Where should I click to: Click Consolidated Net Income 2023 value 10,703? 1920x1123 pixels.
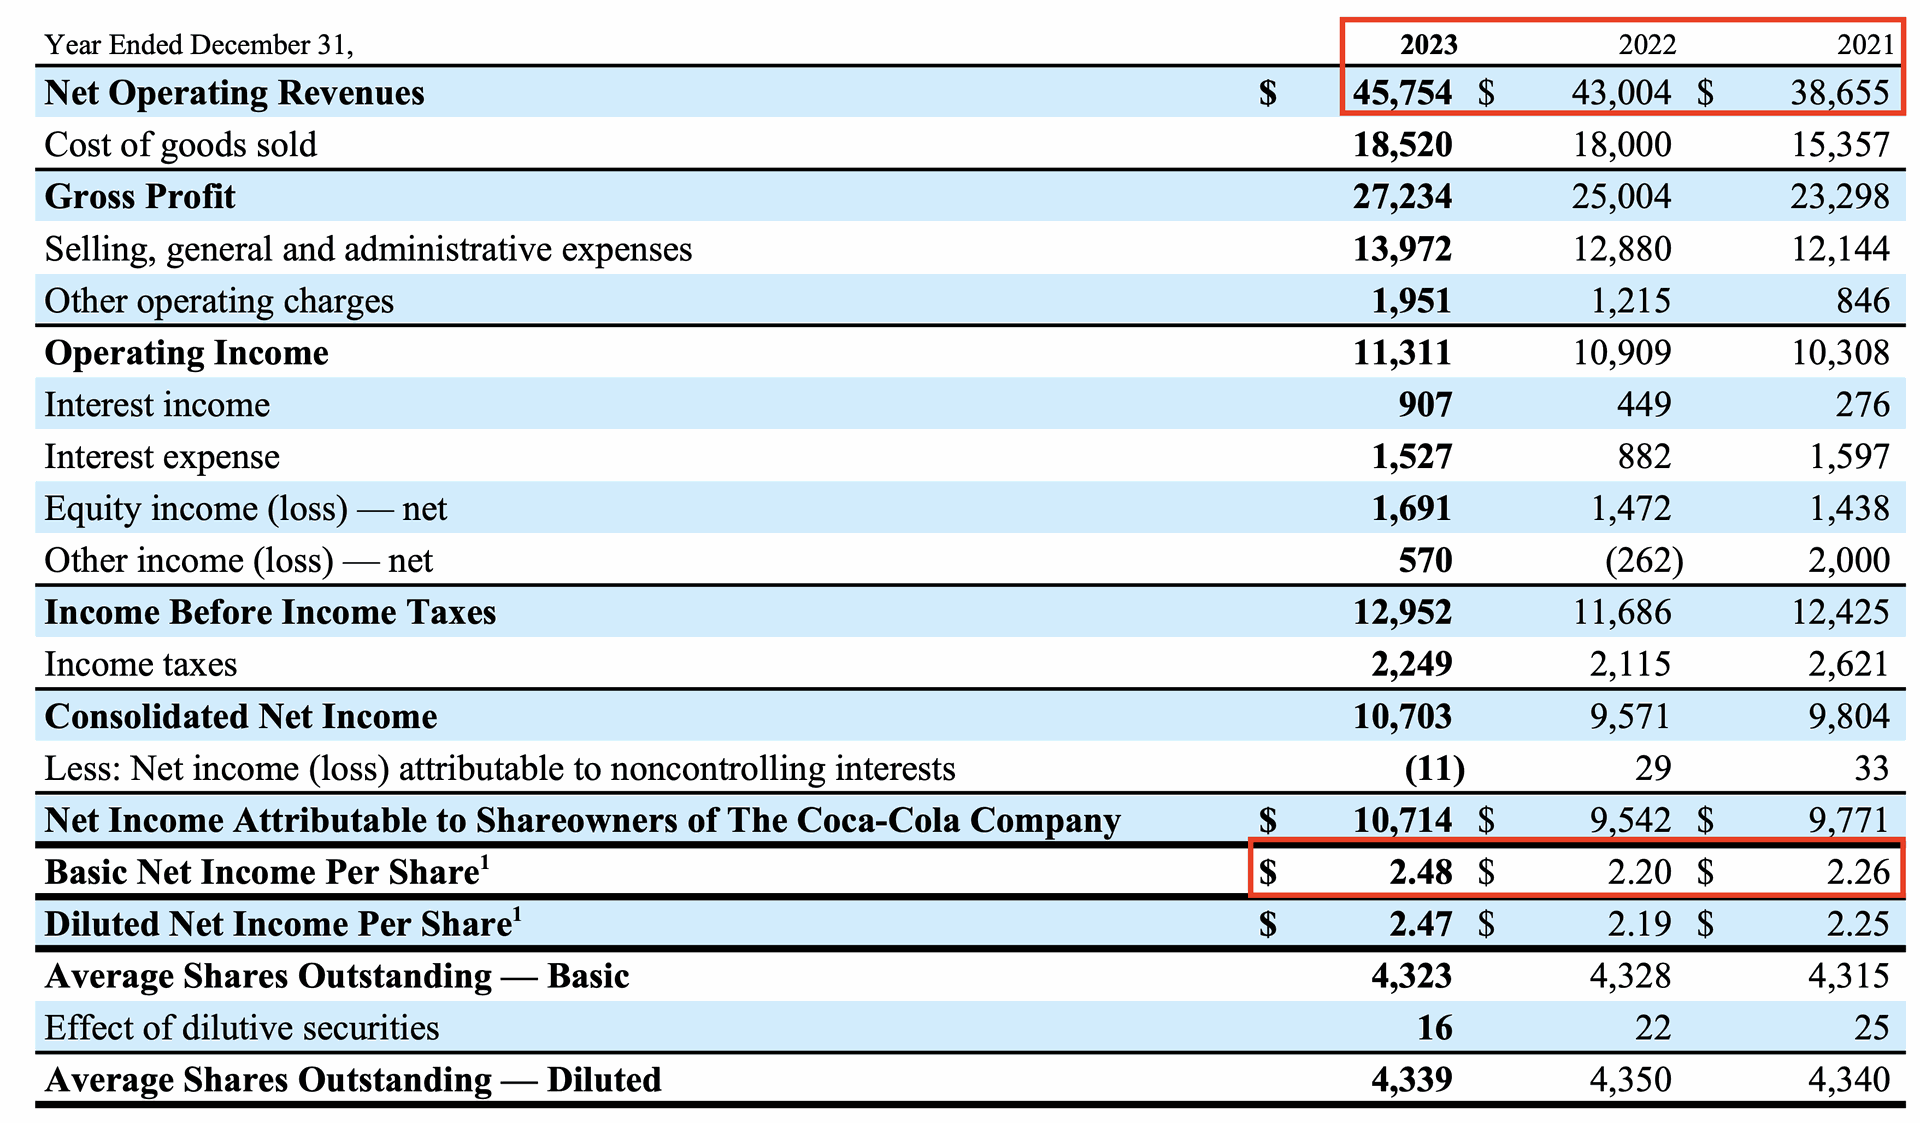[1402, 717]
